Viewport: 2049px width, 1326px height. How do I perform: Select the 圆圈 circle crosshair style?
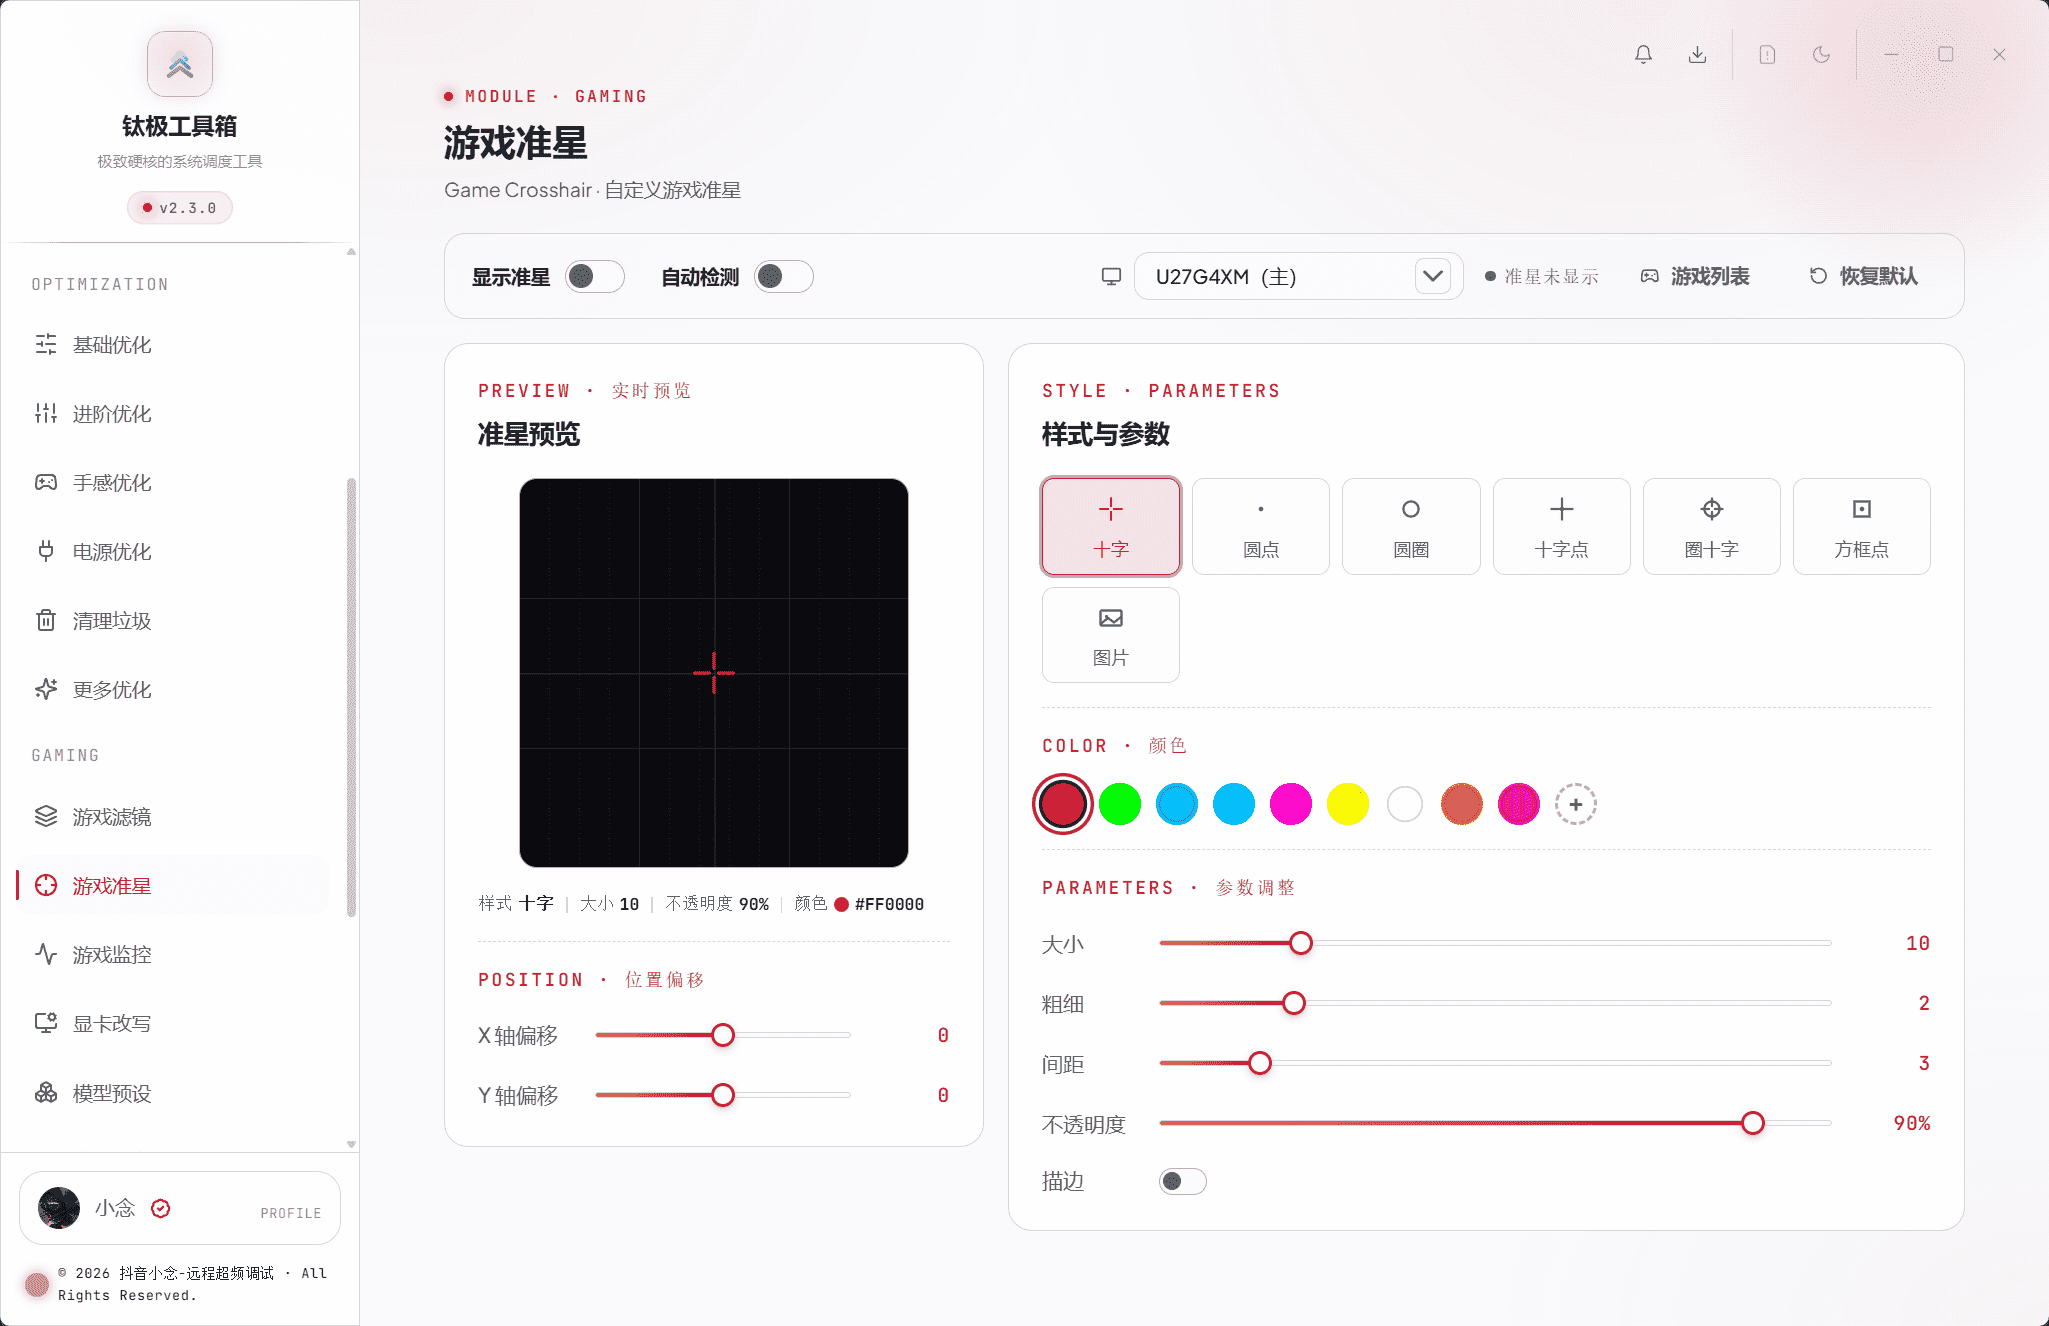coord(1411,526)
